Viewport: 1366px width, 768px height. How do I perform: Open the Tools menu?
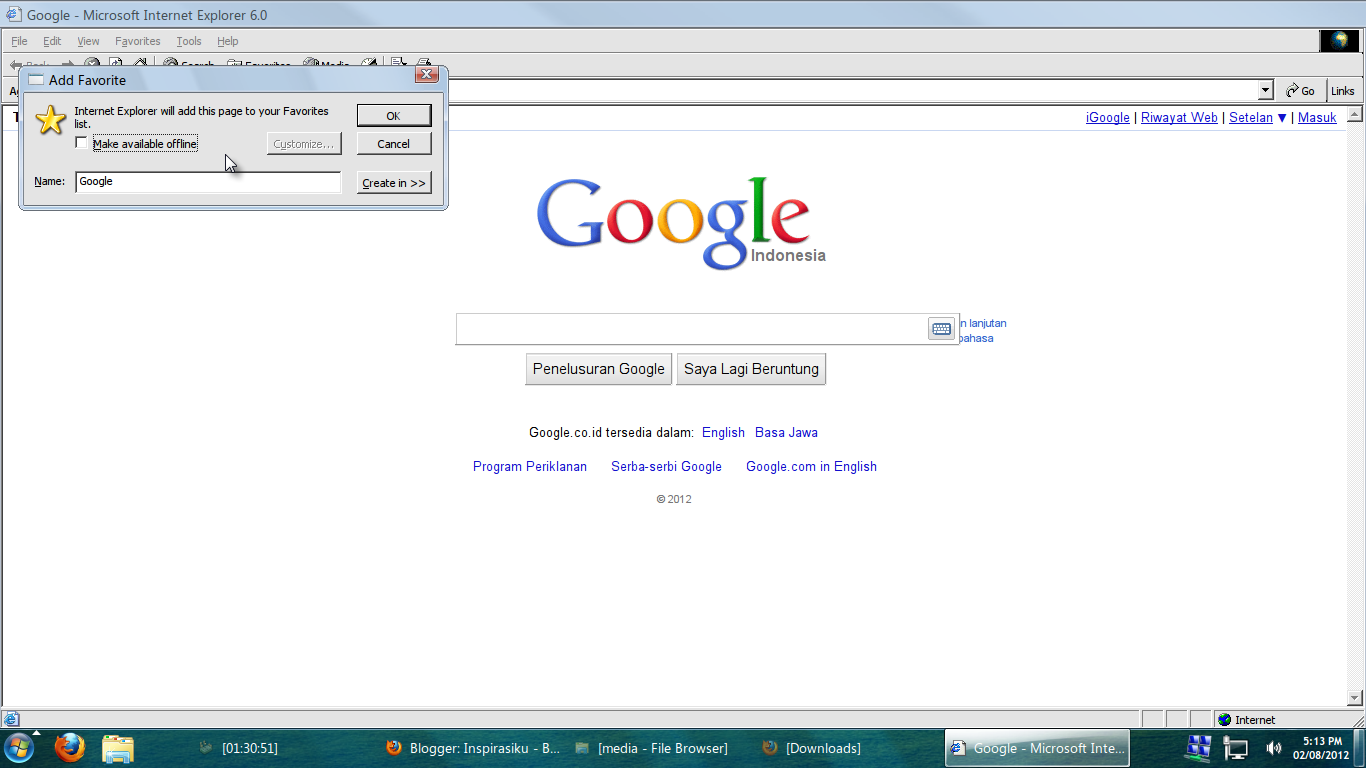tap(189, 41)
